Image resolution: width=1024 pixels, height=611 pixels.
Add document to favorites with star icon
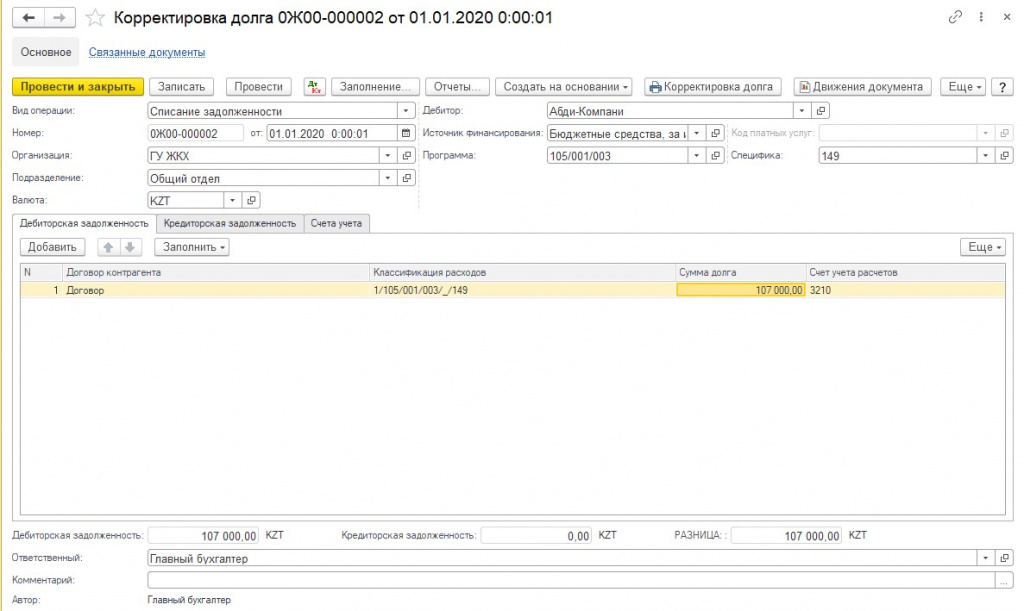coord(95,18)
